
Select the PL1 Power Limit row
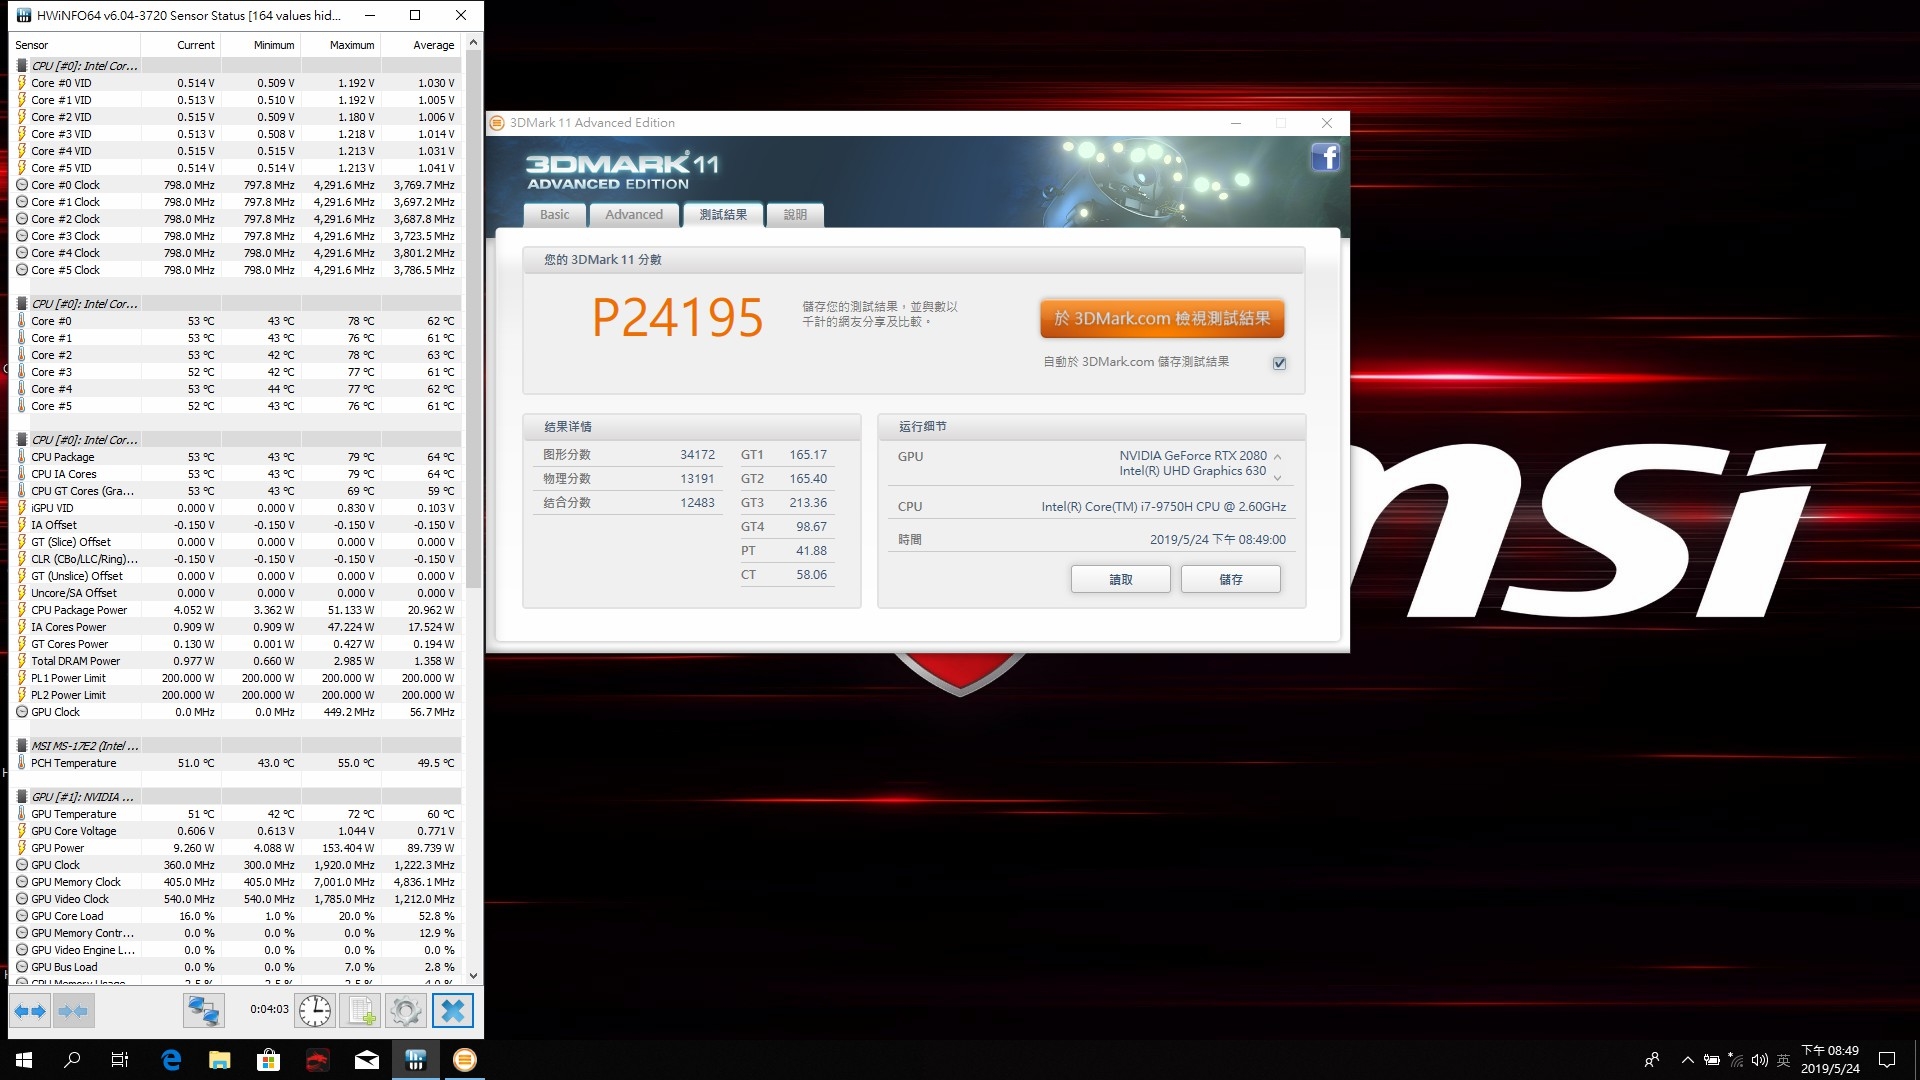click(x=236, y=678)
